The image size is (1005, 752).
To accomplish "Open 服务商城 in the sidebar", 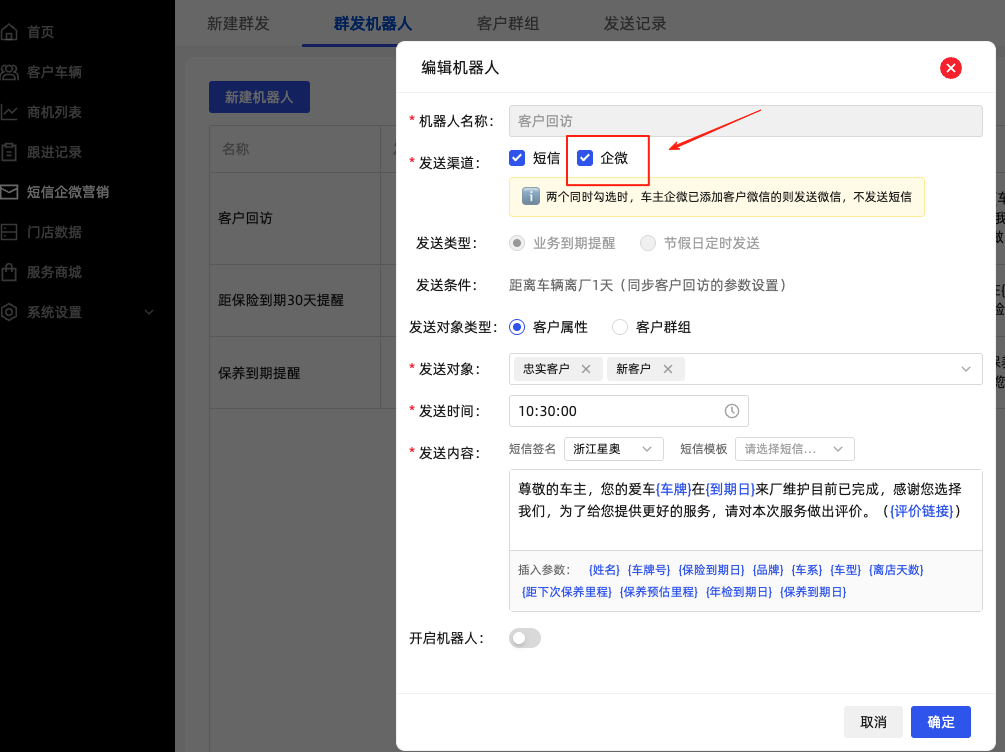I will click(54, 272).
